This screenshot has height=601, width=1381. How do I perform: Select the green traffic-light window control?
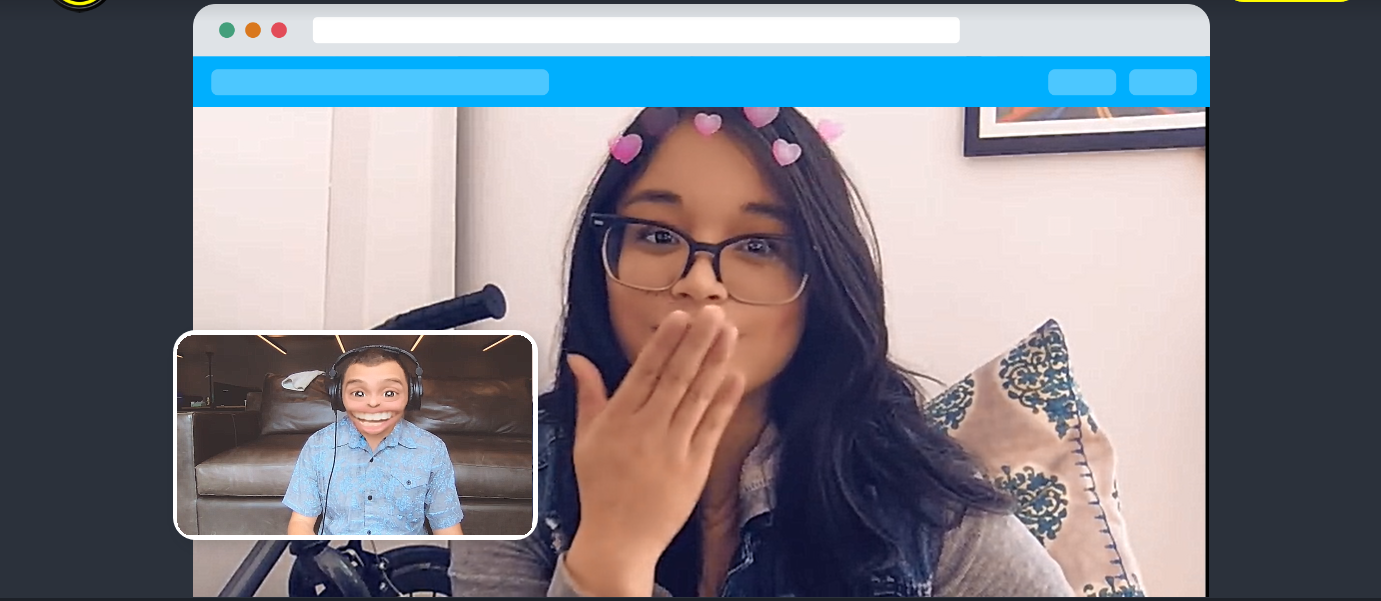(226, 30)
